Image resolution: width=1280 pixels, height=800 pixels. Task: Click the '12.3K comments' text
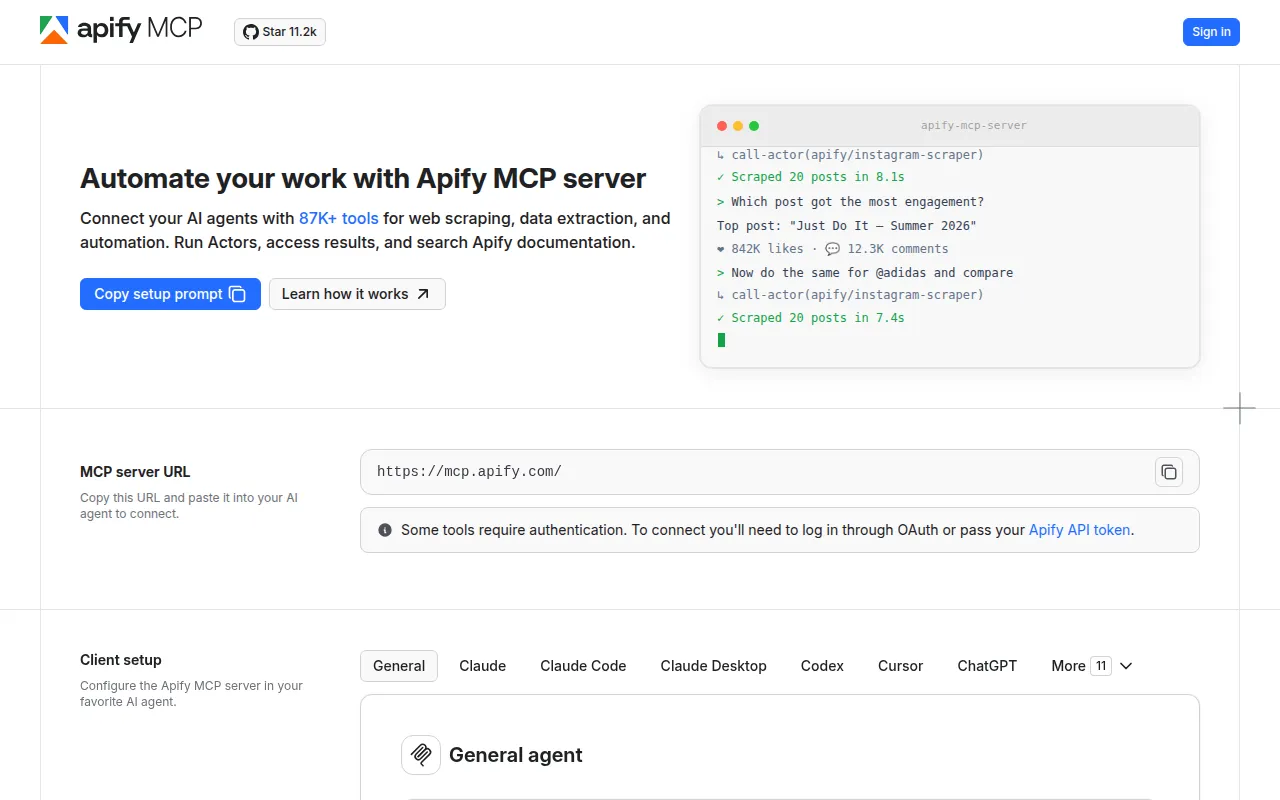click(898, 249)
